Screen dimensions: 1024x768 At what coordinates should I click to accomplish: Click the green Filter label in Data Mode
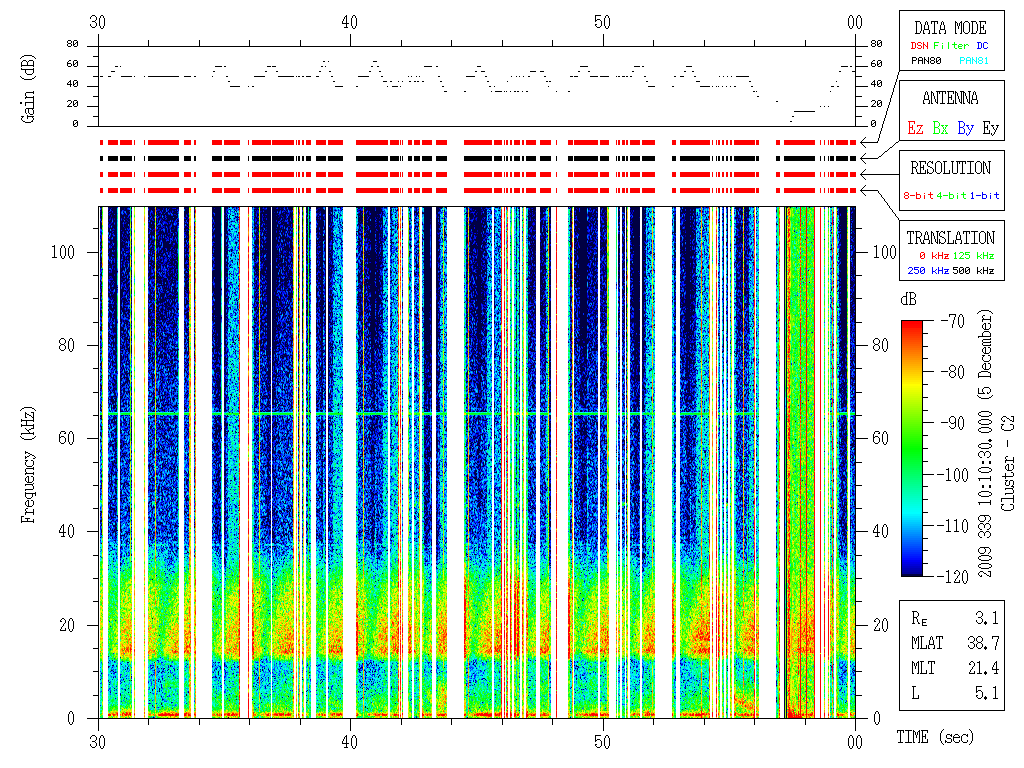tap(951, 46)
